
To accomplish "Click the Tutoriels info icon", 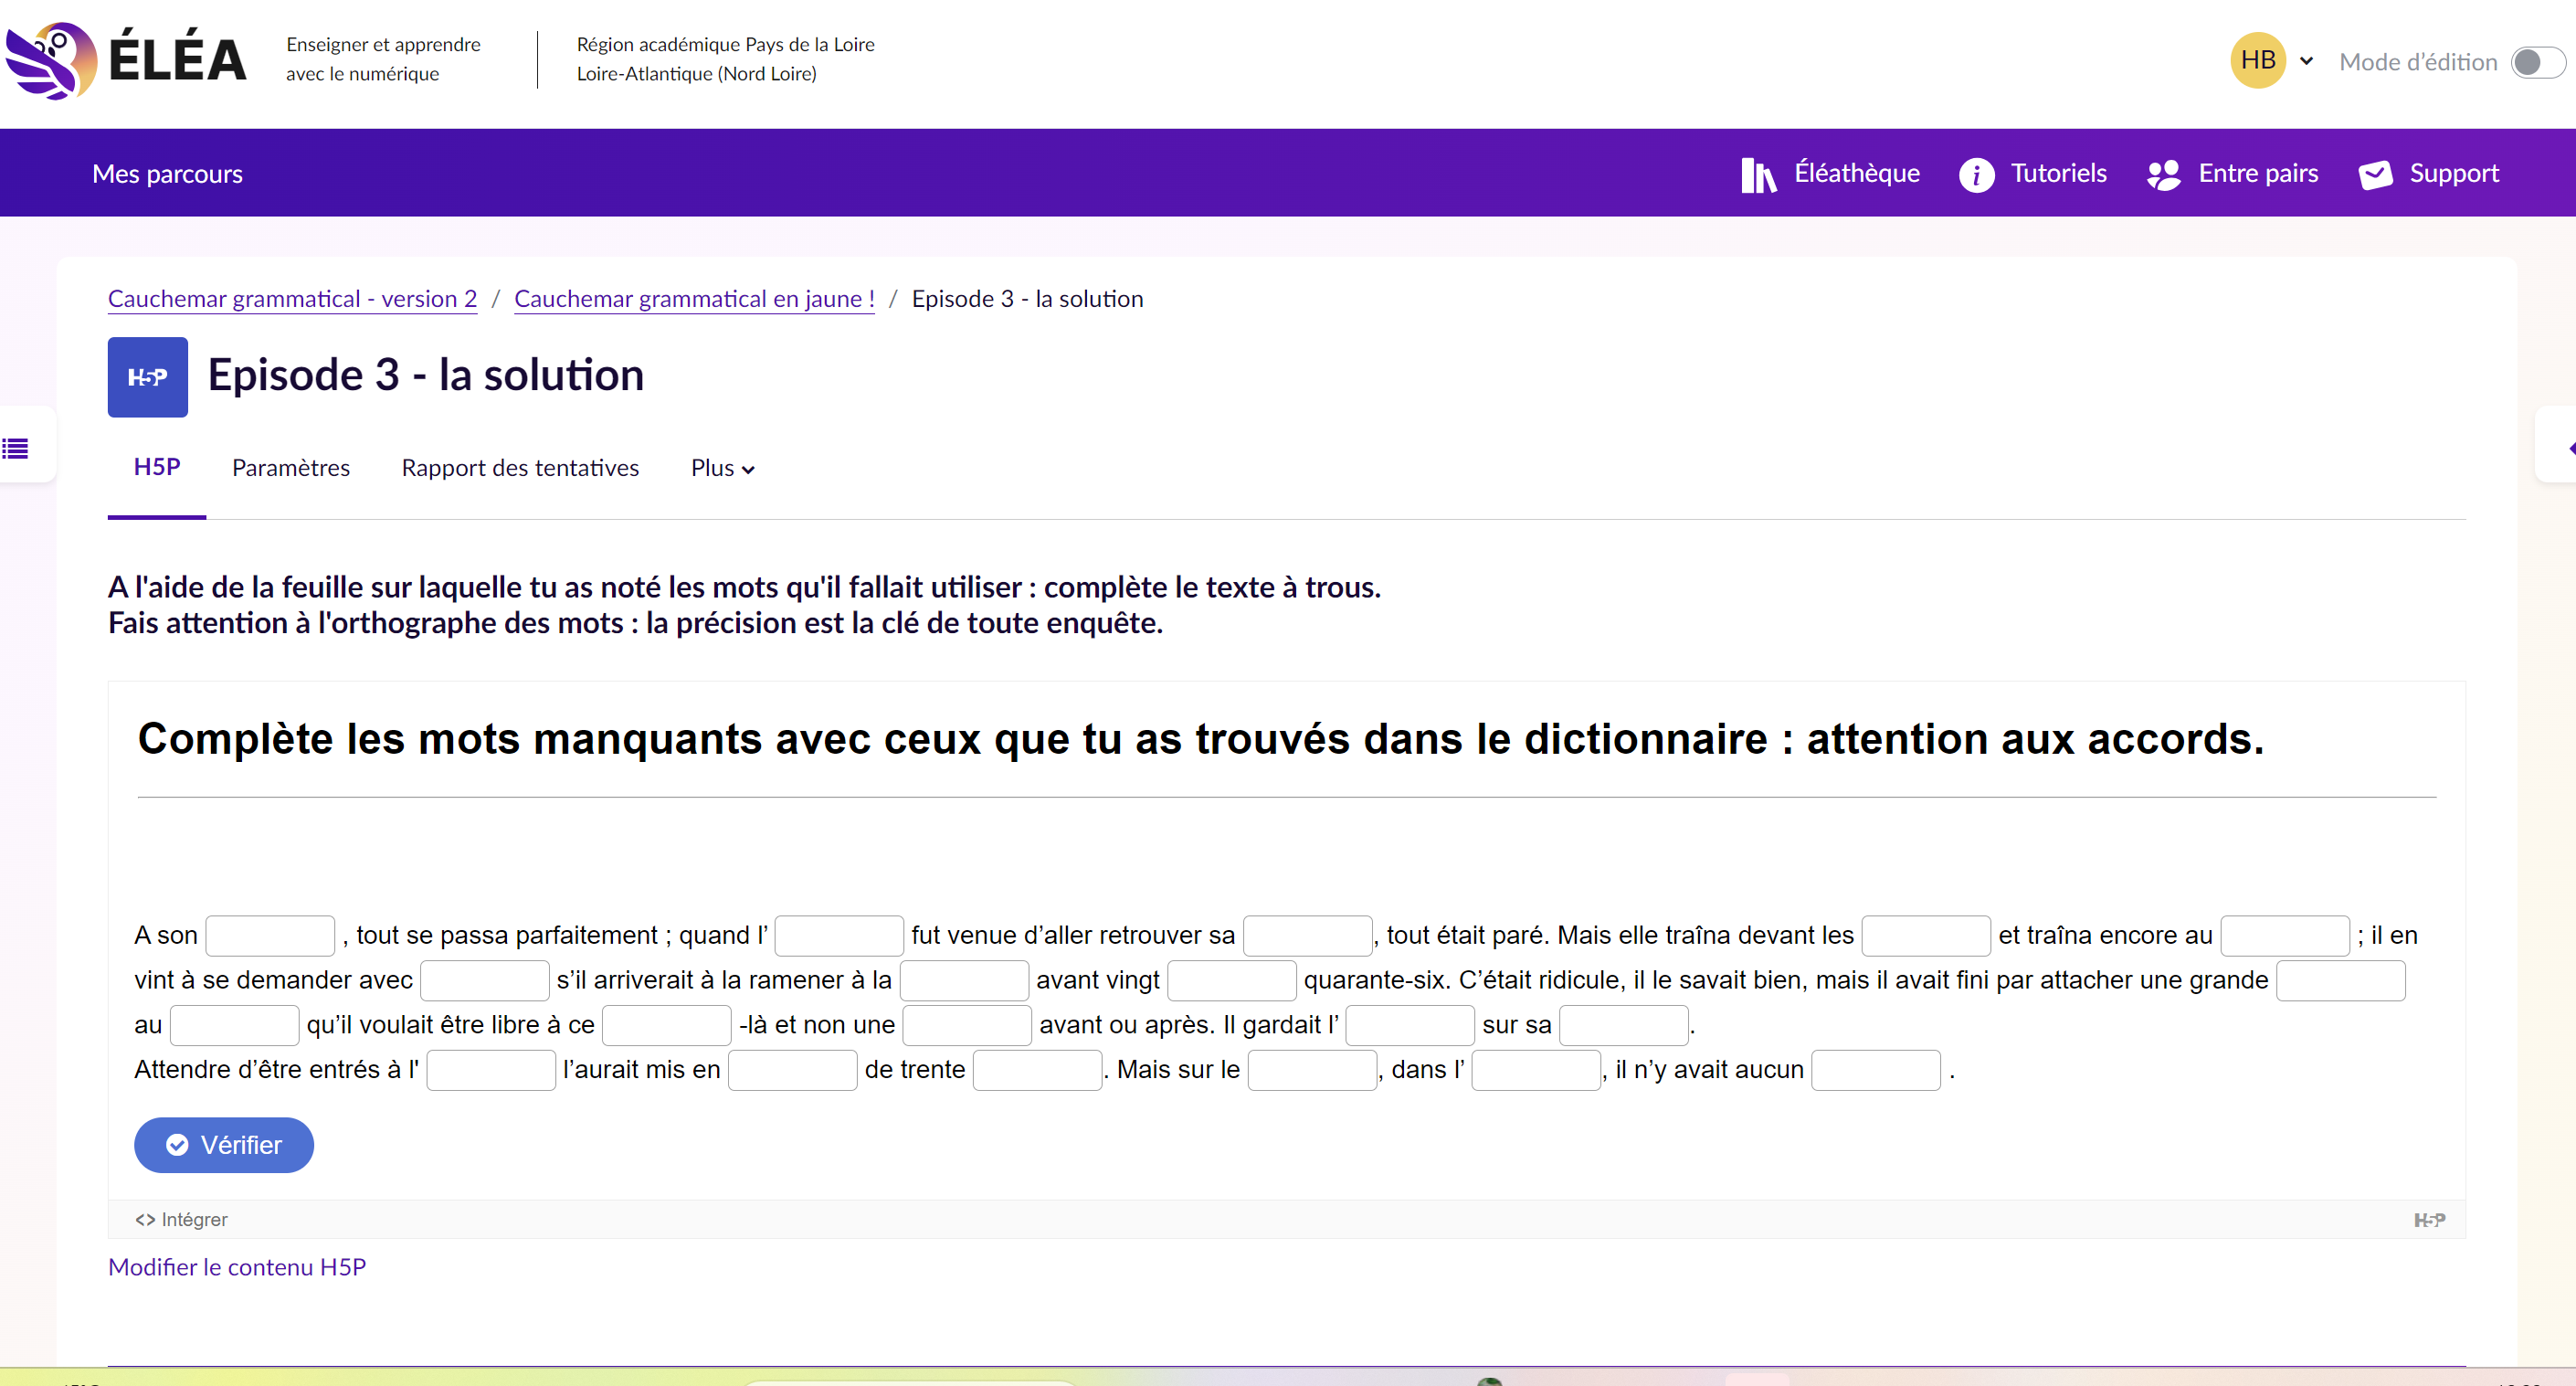I will (x=1975, y=175).
